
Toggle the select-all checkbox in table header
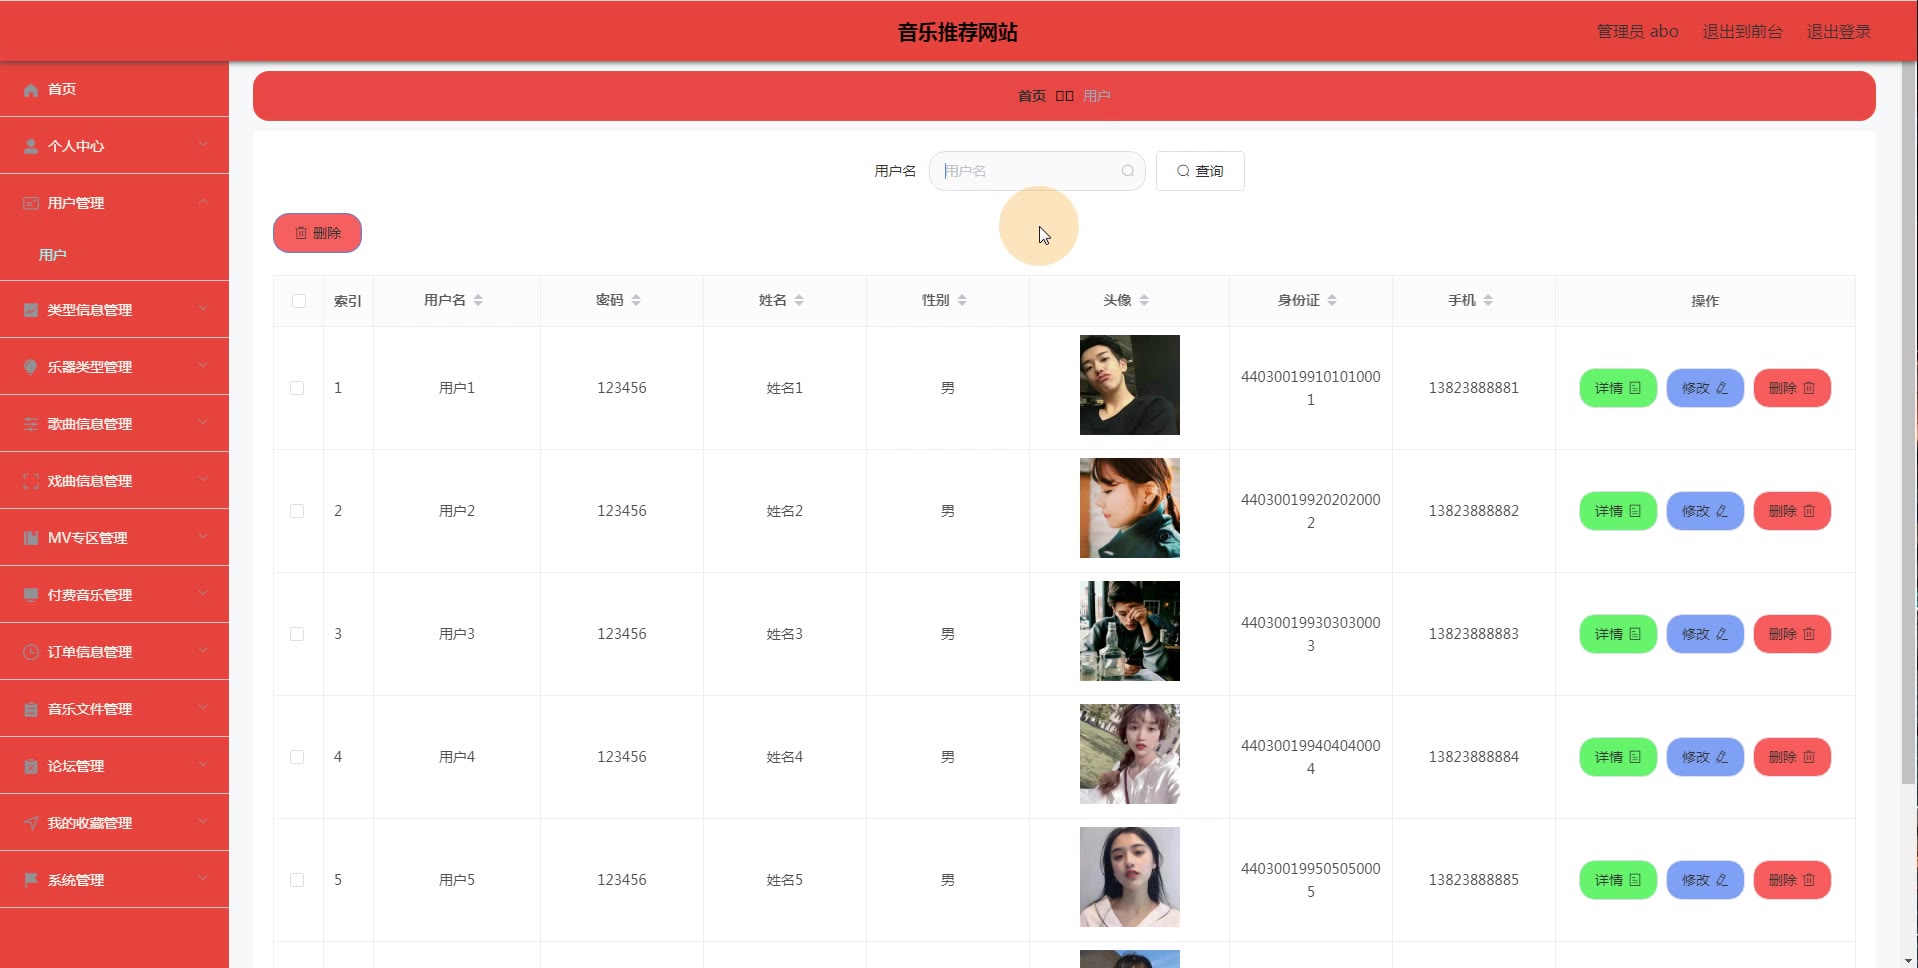(x=299, y=301)
